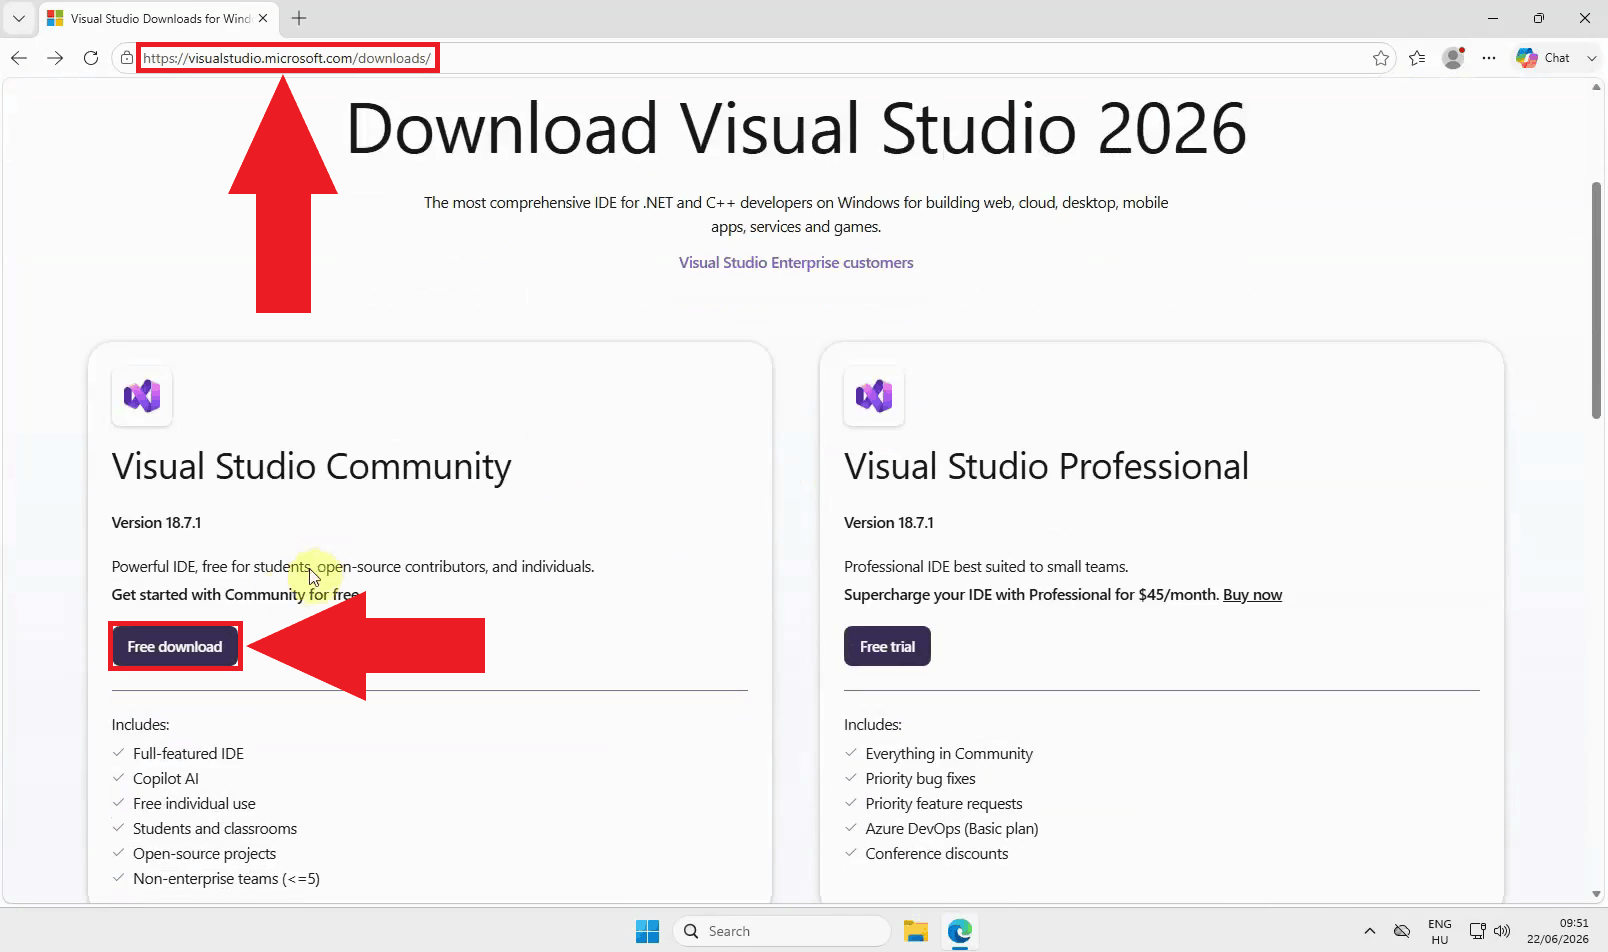Click the Open-source projects item
Screen dimensions: 1608x952
click(x=204, y=853)
